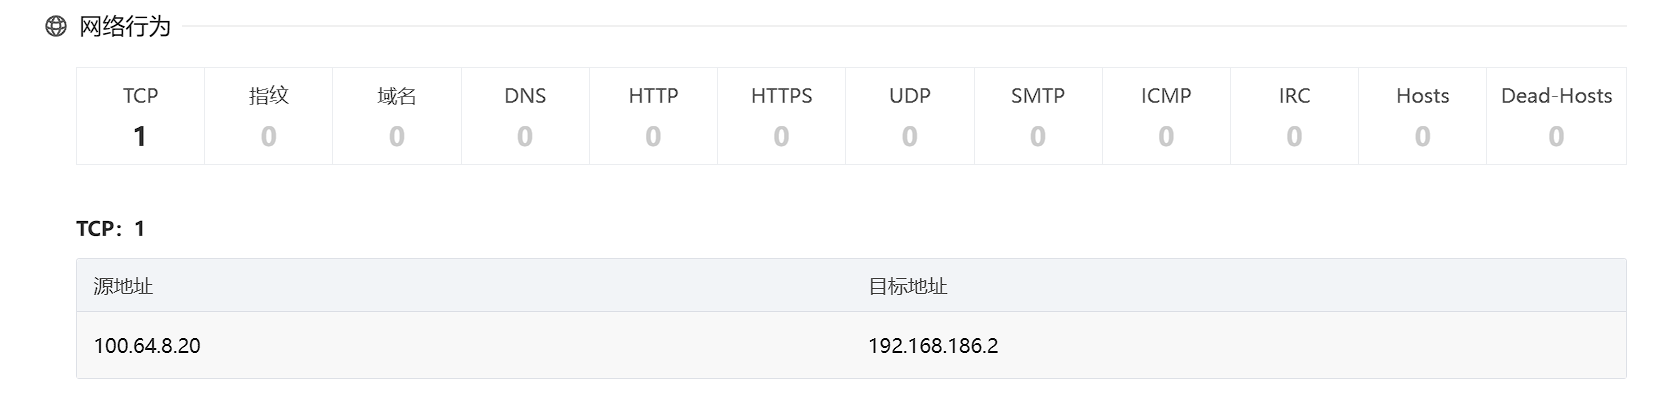Screen dimensions: 1672x413
Task: Select the DNS tab
Action: [525, 116]
